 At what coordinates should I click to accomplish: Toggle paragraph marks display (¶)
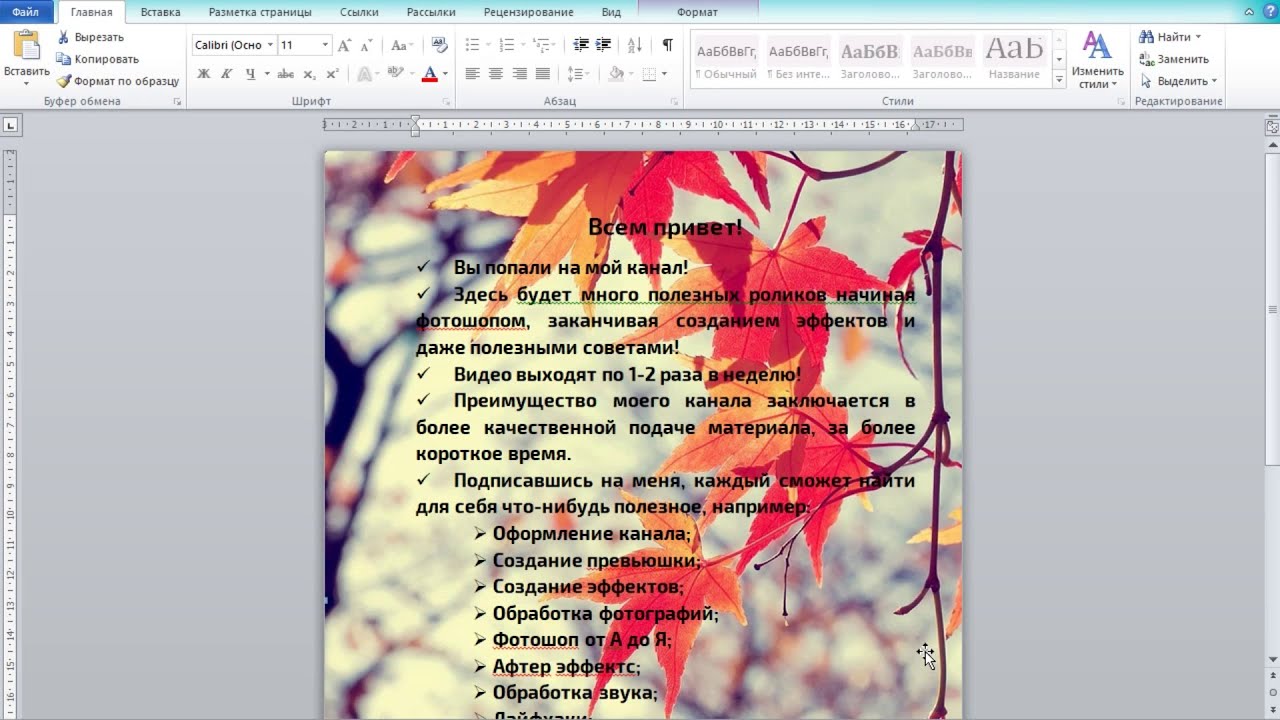[667, 45]
